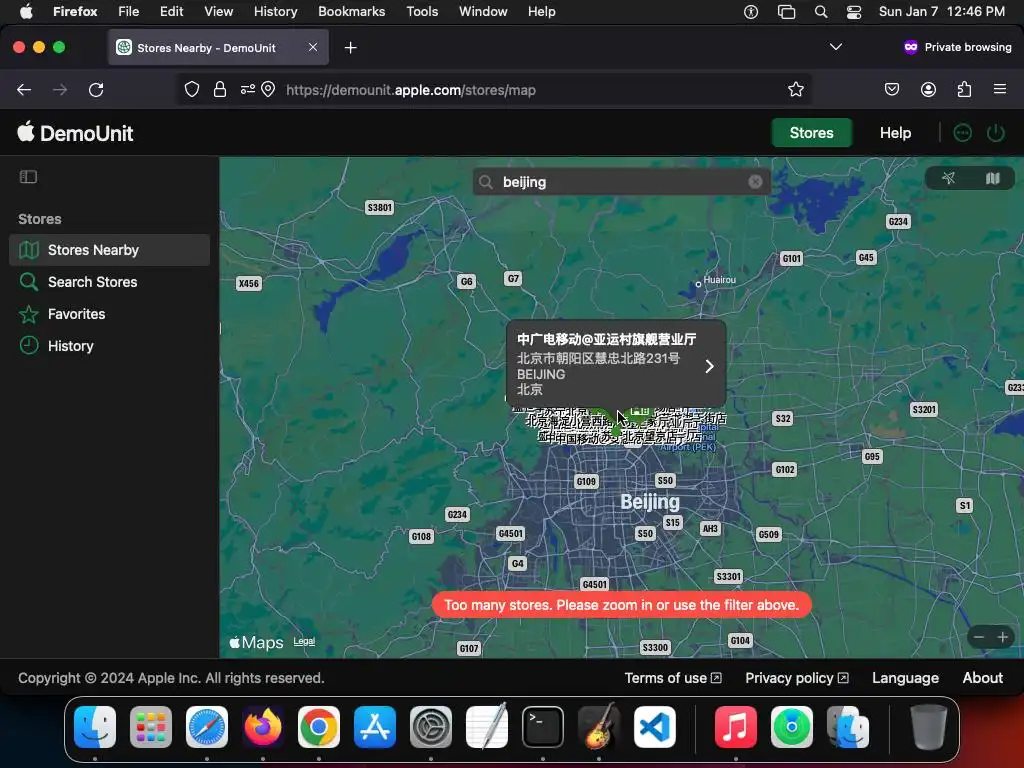Open Safari from the Dock
Viewport: 1024px width, 768px height.
[x=207, y=727]
